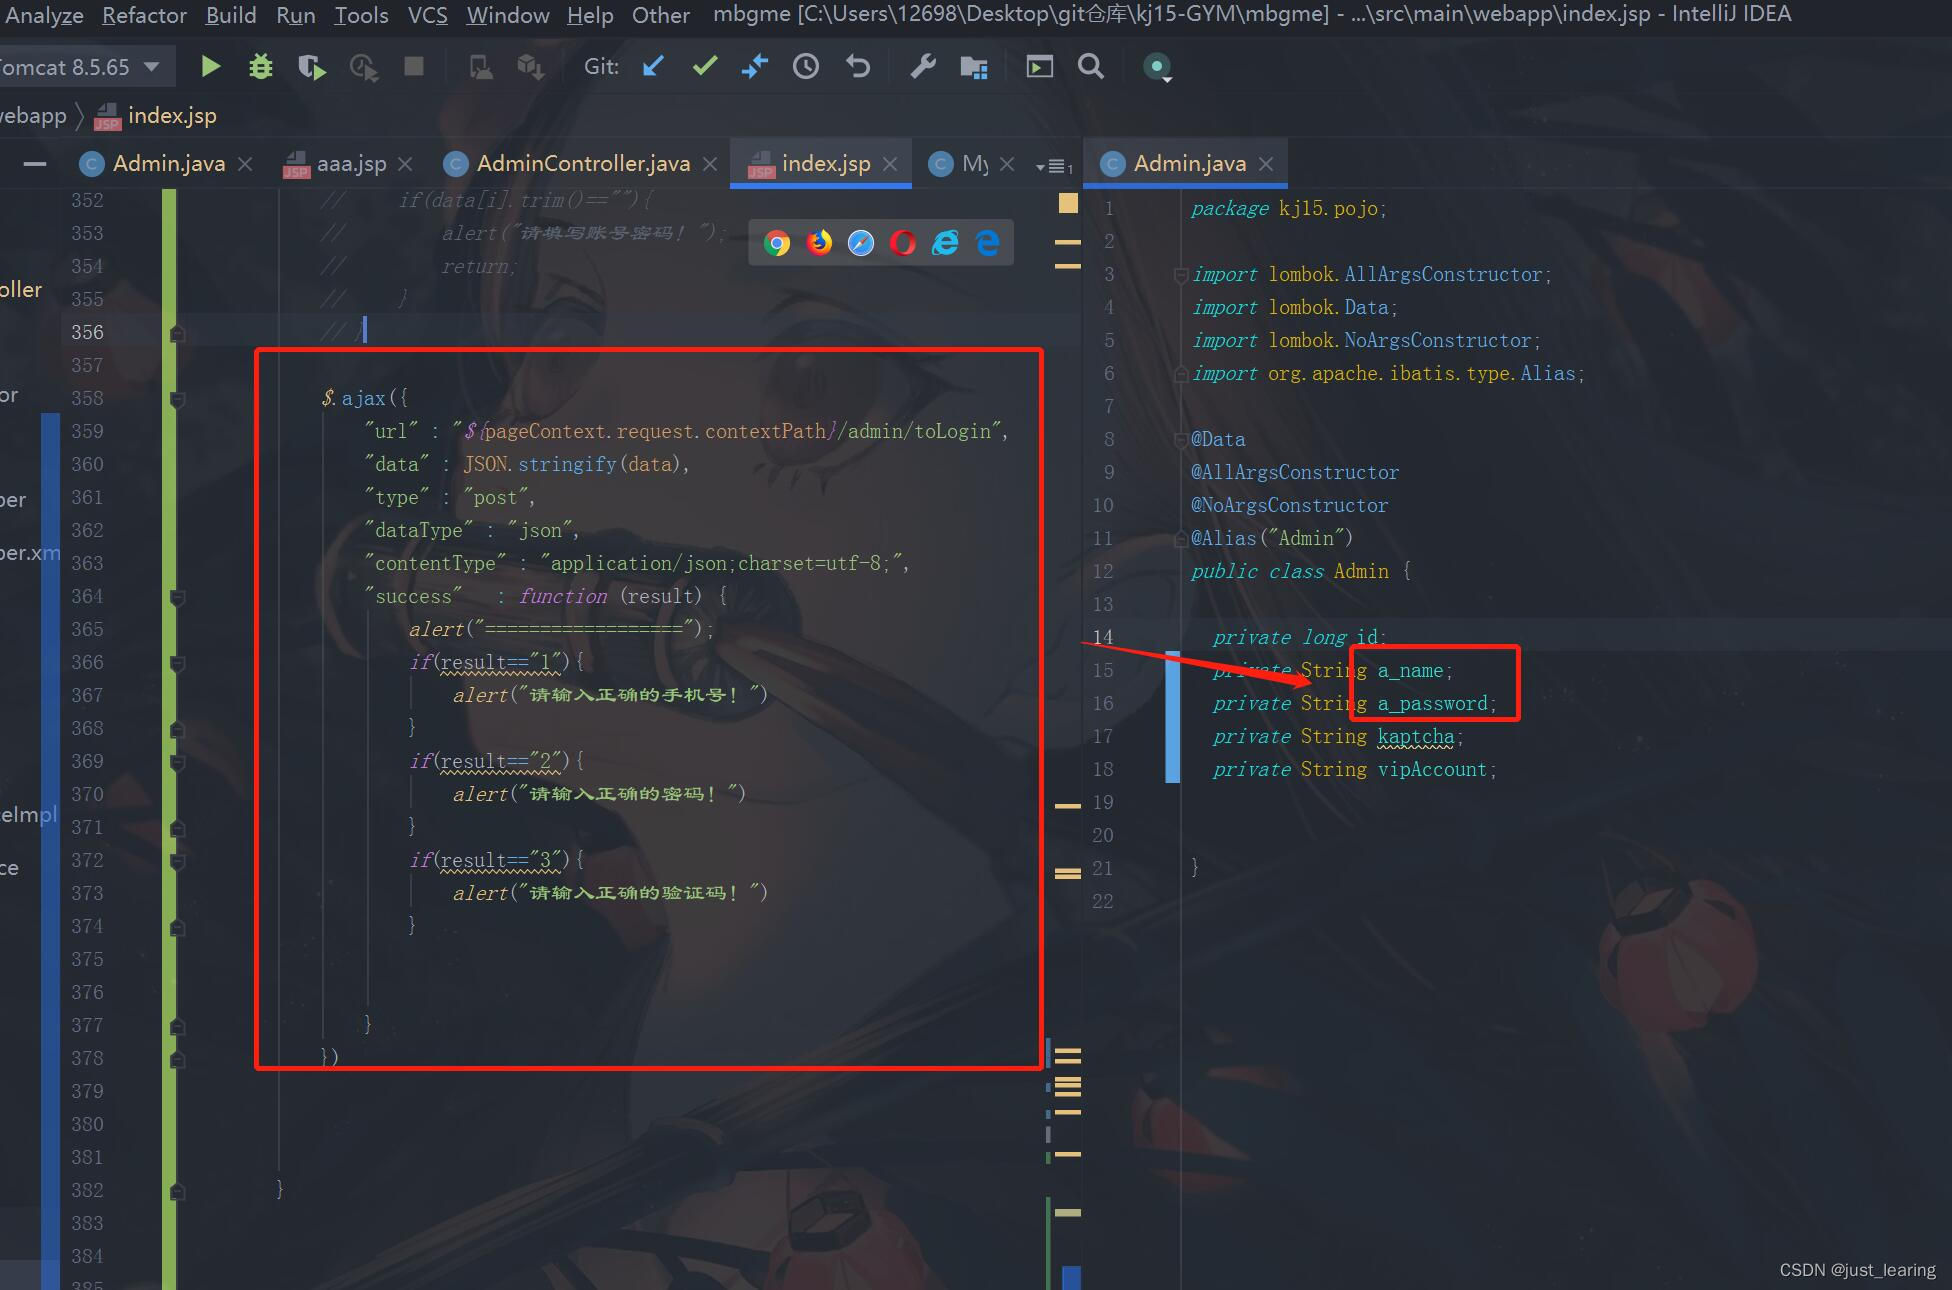The width and height of the screenshot is (1952, 1290).
Task: Click the Debug bug icon
Action: [x=261, y=67]
